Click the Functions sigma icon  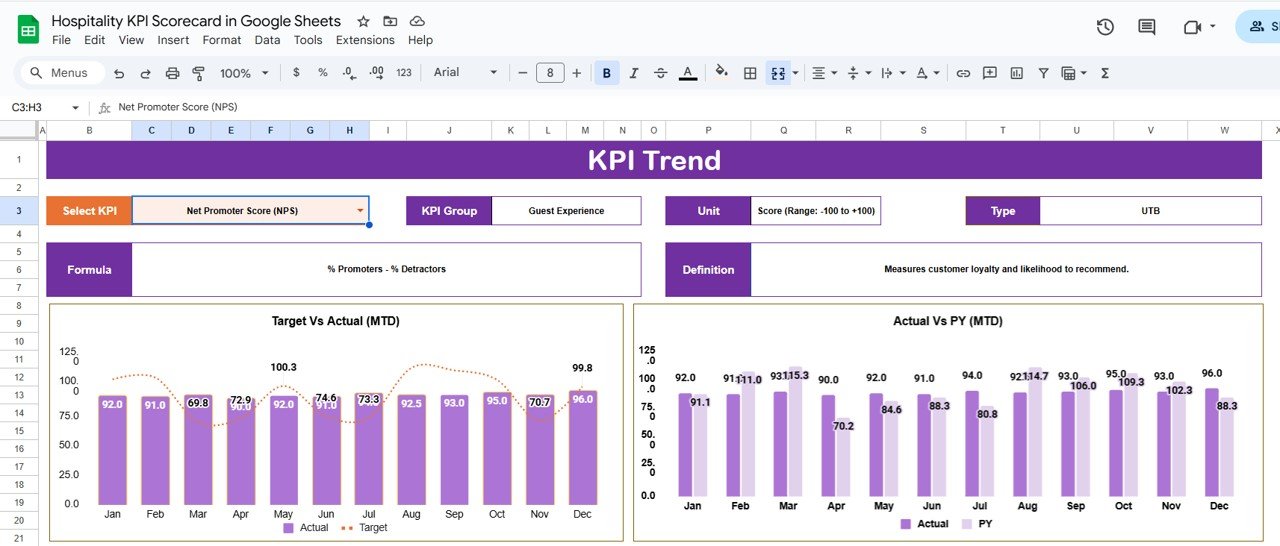(x=1105, y=73)
